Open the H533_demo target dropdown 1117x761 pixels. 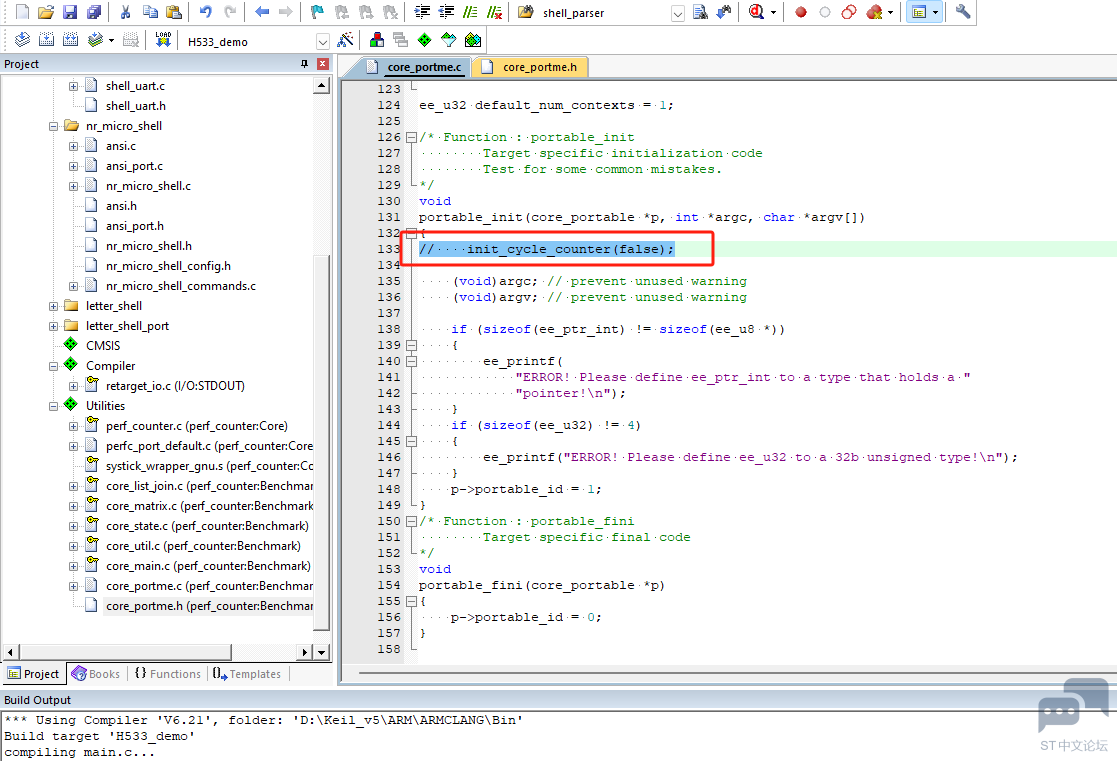point(323,41)
